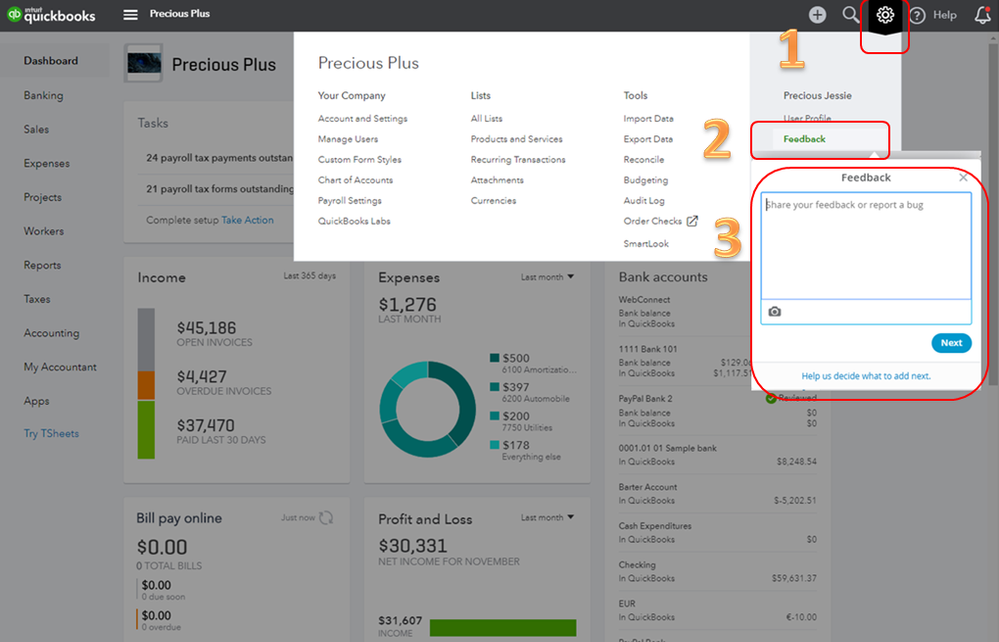Open Recurring Transactions

518,159
